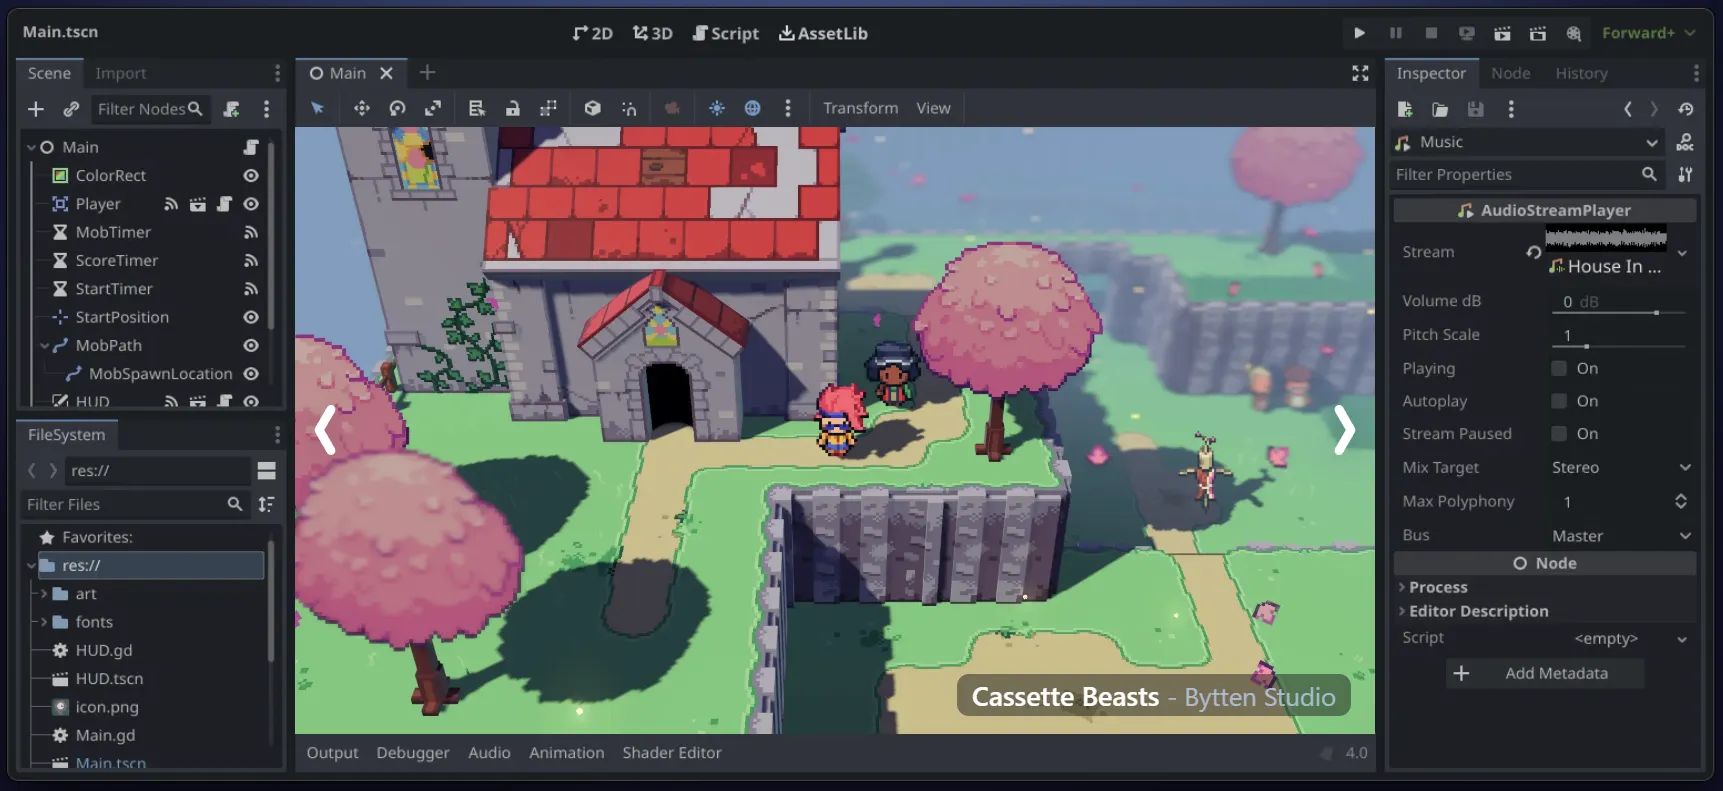Open the Bus Master dropdown

click(1620, 535)
